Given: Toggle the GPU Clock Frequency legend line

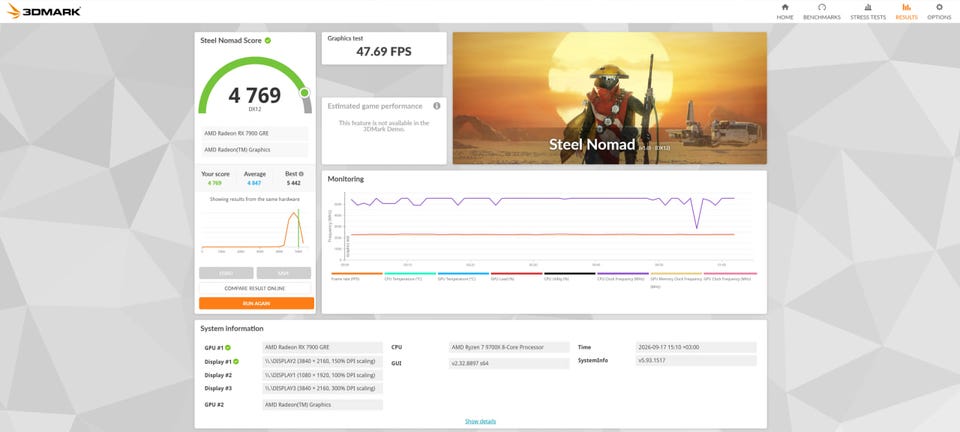Looking at the screenshot, I should point(730,276).
